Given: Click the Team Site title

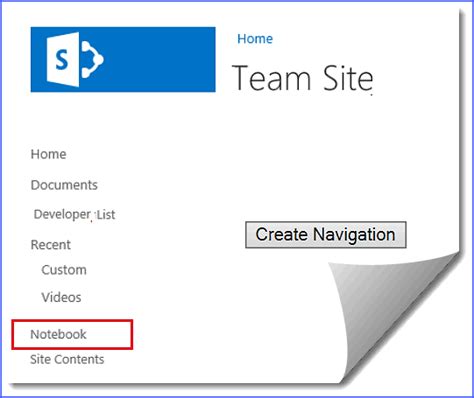Looking at the screenshot, I should pos(302,78).
